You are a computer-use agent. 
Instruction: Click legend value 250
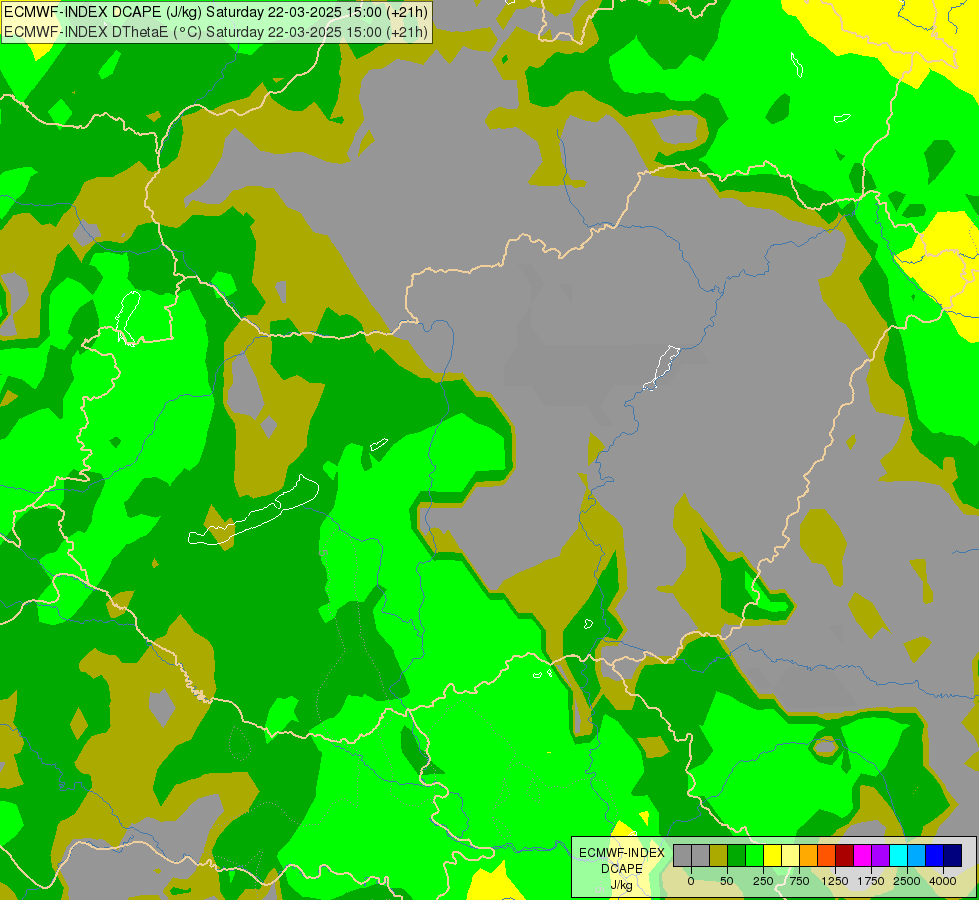click(763, 881)
